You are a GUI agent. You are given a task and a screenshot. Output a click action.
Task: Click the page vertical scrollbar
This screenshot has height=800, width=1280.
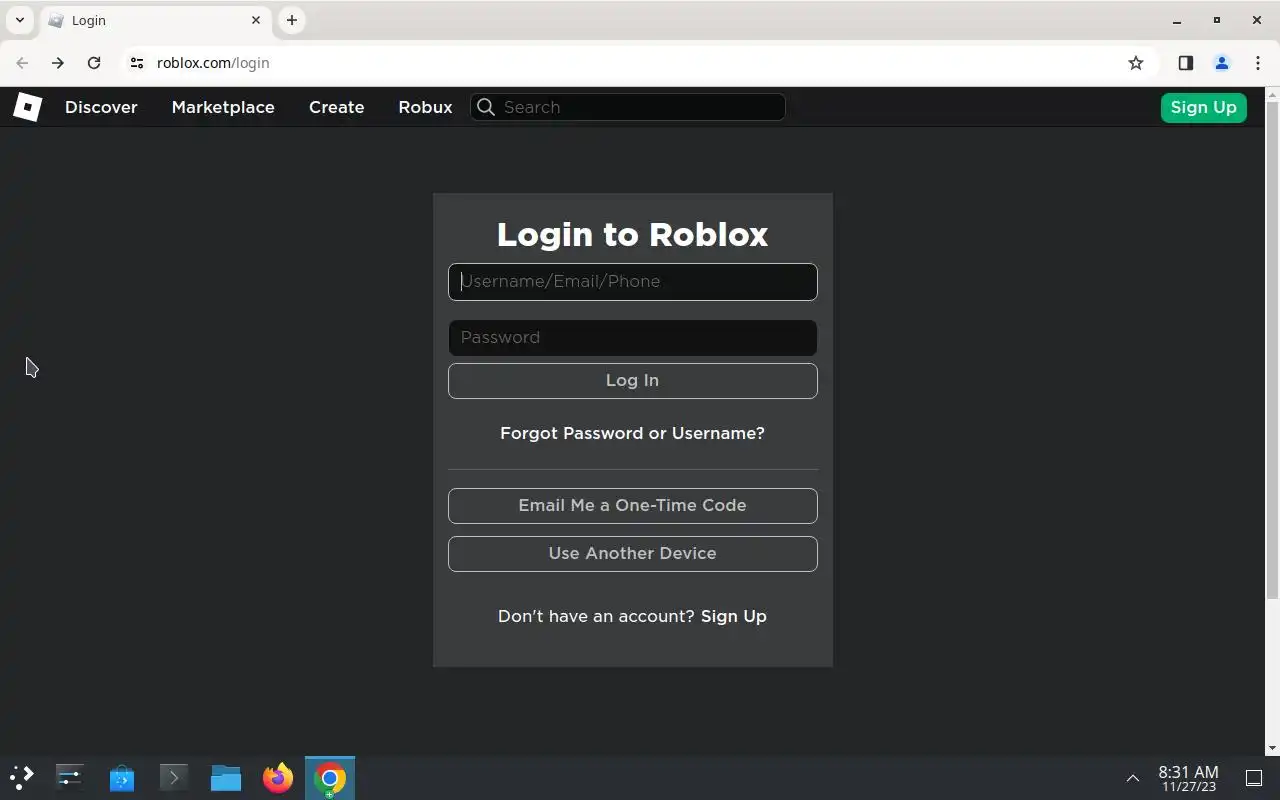[x=1272, y=351]
